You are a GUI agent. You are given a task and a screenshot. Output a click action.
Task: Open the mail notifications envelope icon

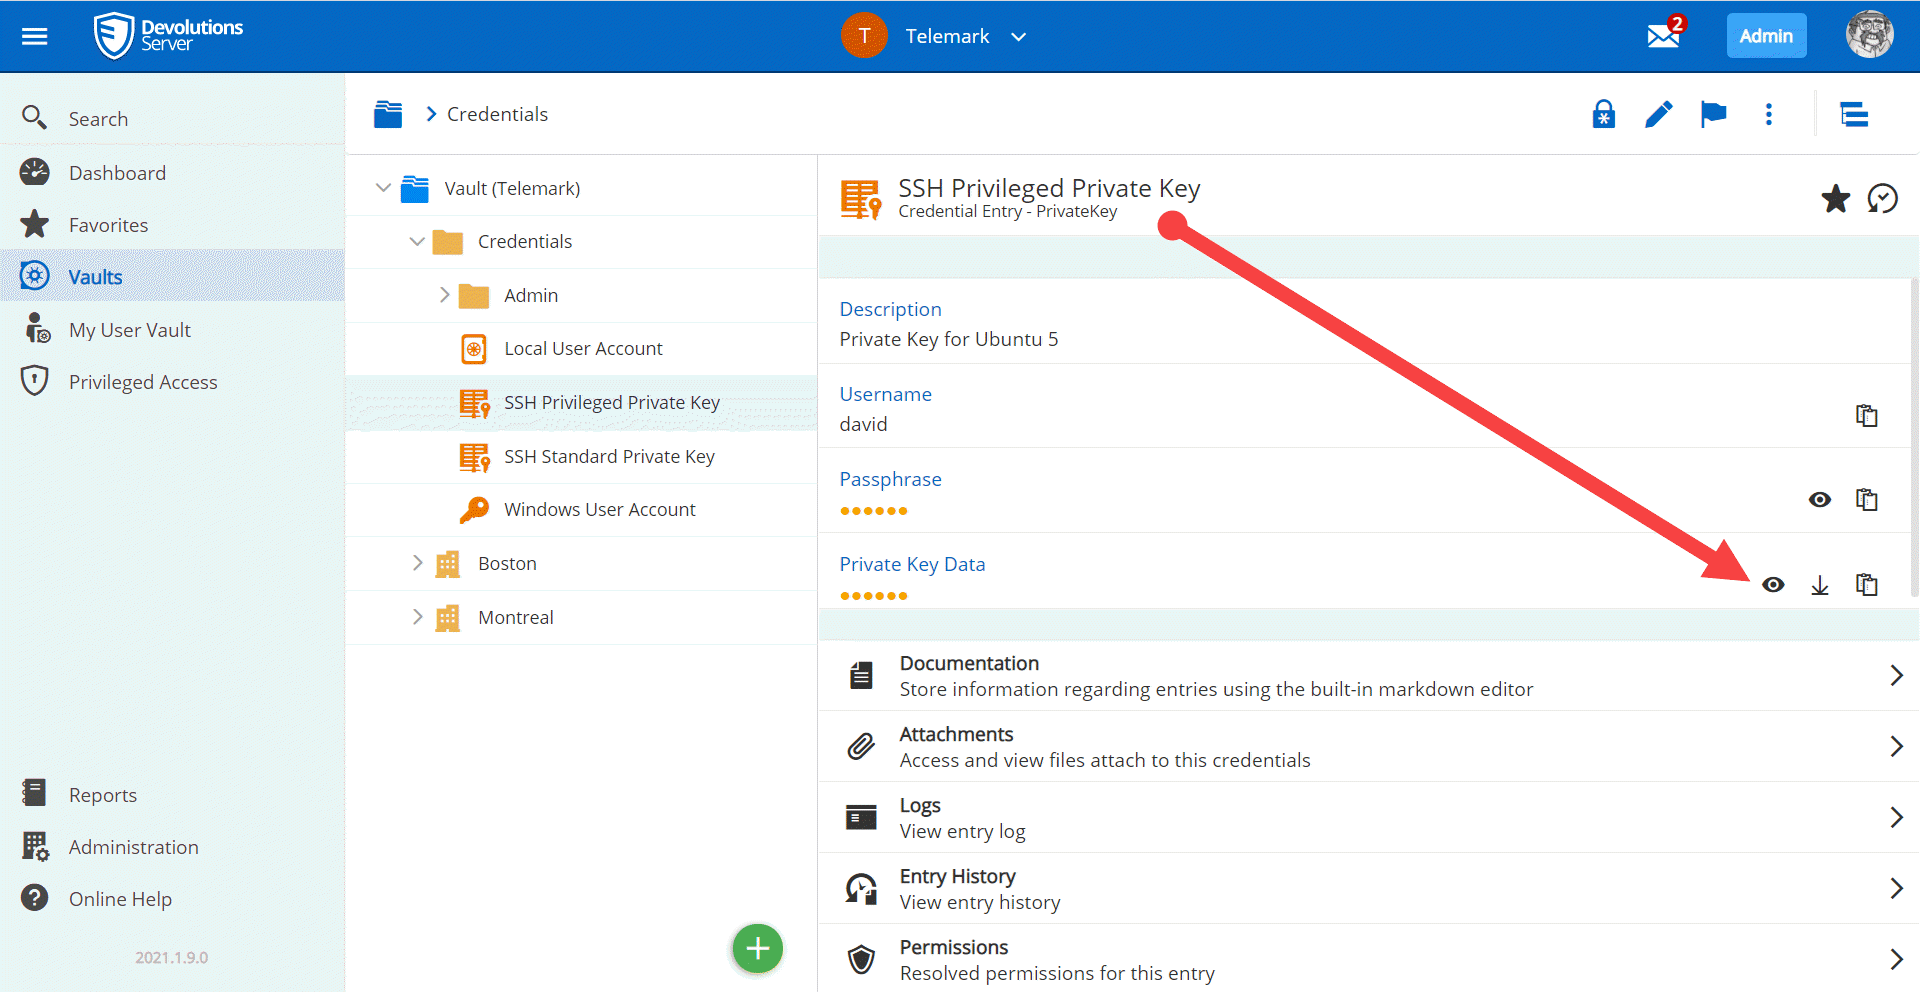tap(1662, 36)
